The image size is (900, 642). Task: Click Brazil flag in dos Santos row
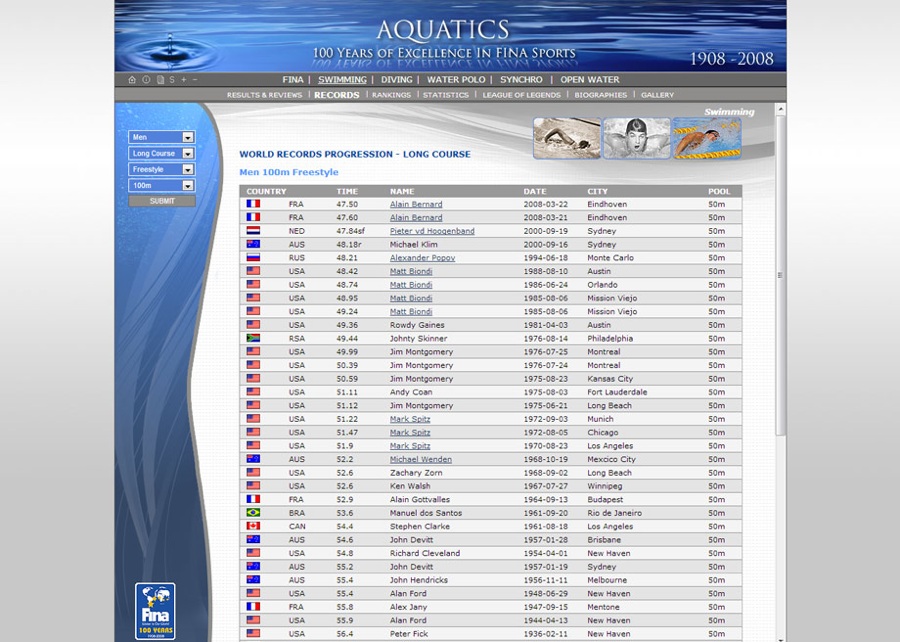point(253,512)
